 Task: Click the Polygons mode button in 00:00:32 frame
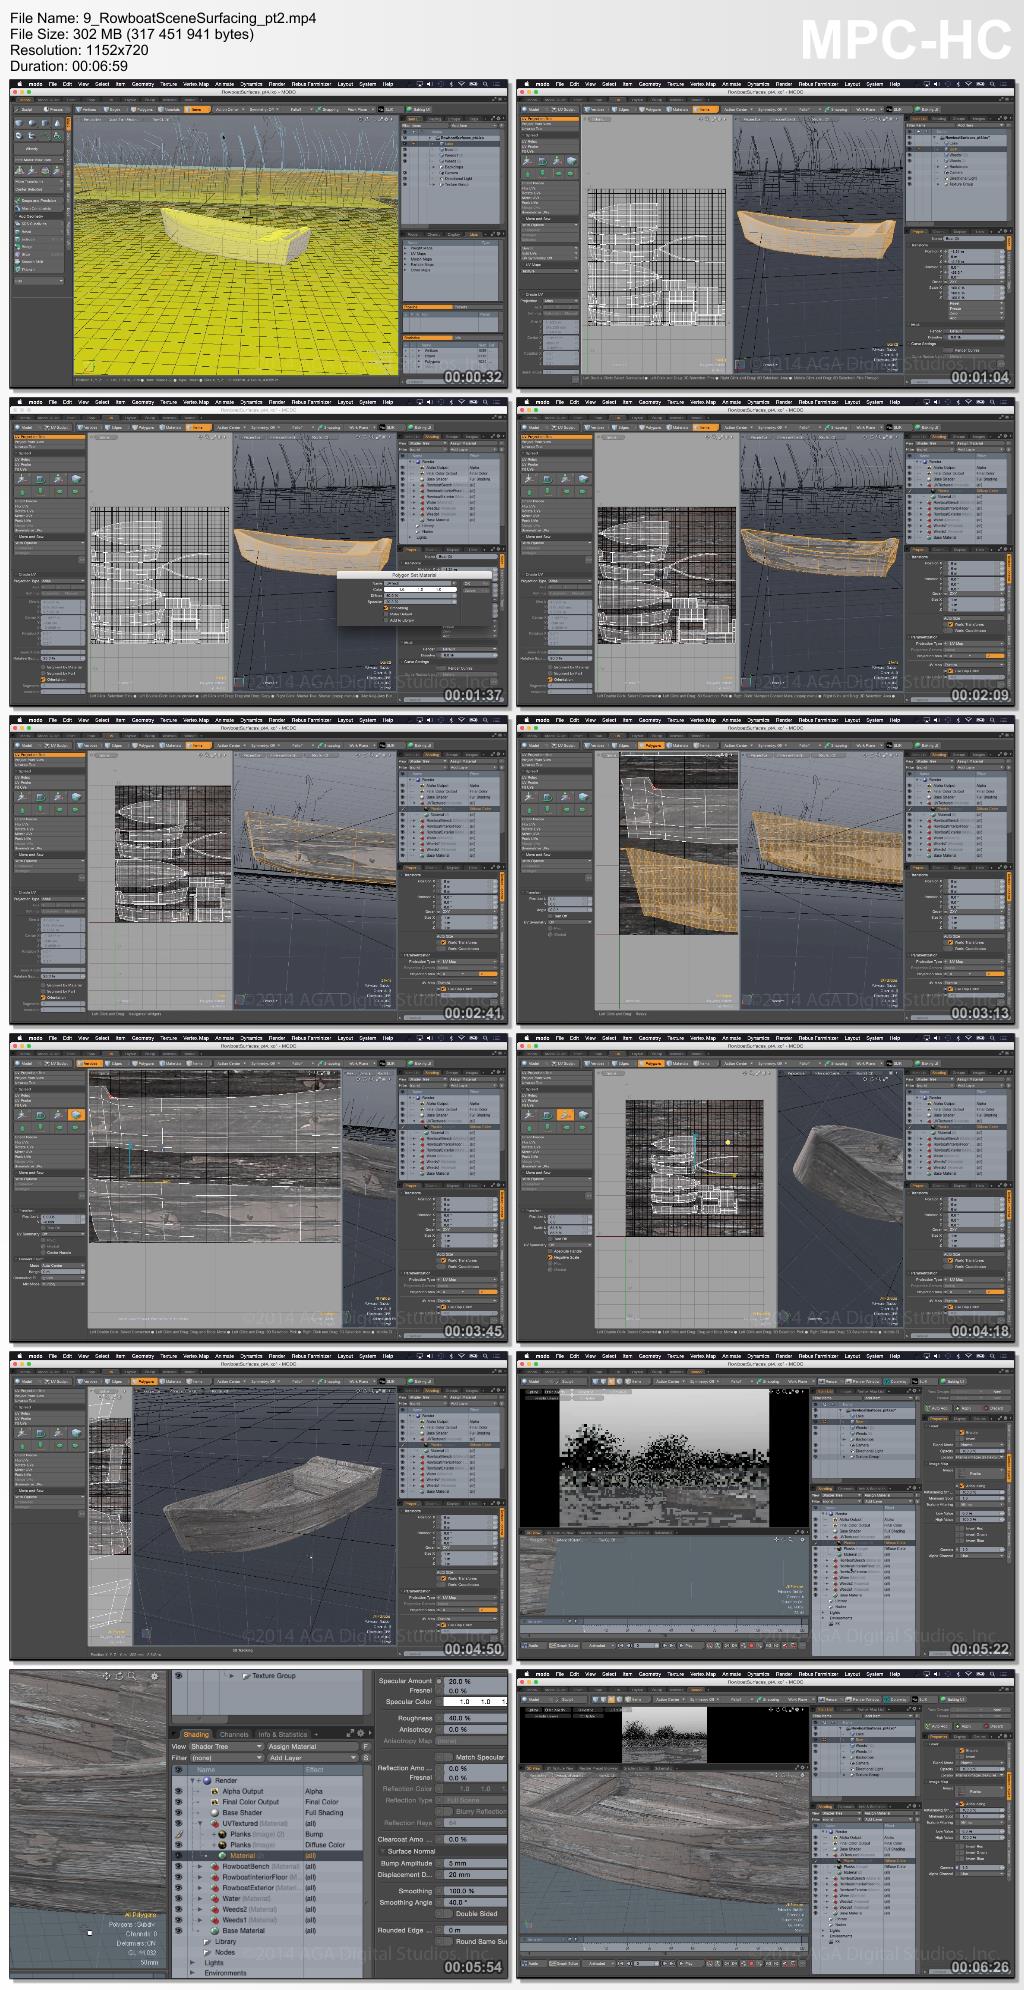click(x=141, y=109)
